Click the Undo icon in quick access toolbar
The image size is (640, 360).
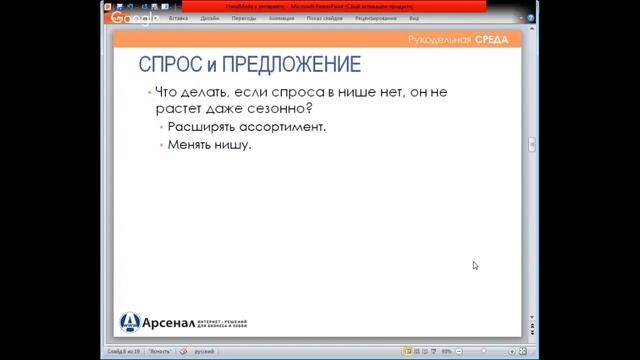(131, 7)
